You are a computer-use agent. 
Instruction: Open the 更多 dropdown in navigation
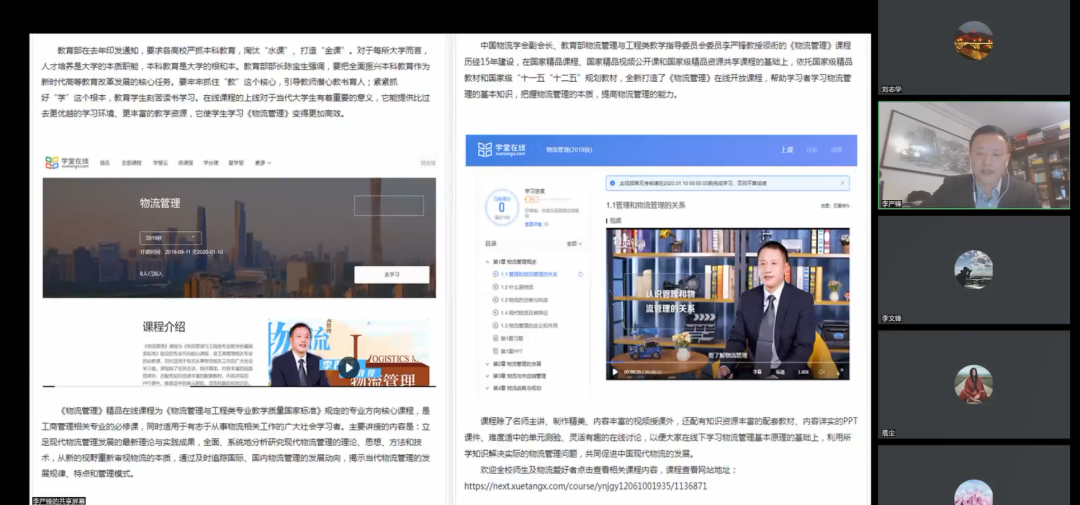click(x=262, y=163)
